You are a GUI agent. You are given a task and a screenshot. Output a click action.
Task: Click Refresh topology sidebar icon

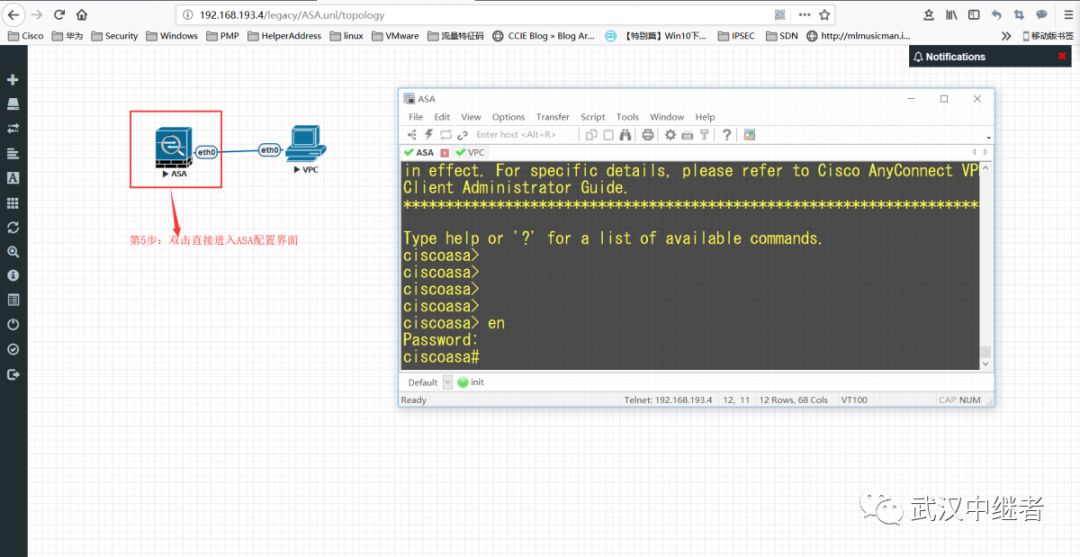pyautogui.click(x=12, y=227)
